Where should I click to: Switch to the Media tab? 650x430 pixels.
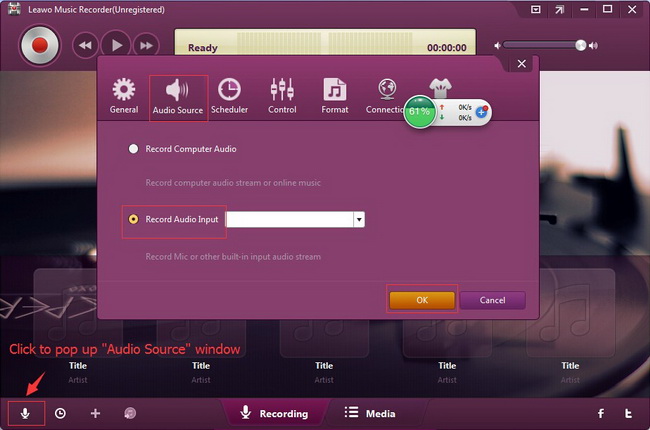point(370,413)
